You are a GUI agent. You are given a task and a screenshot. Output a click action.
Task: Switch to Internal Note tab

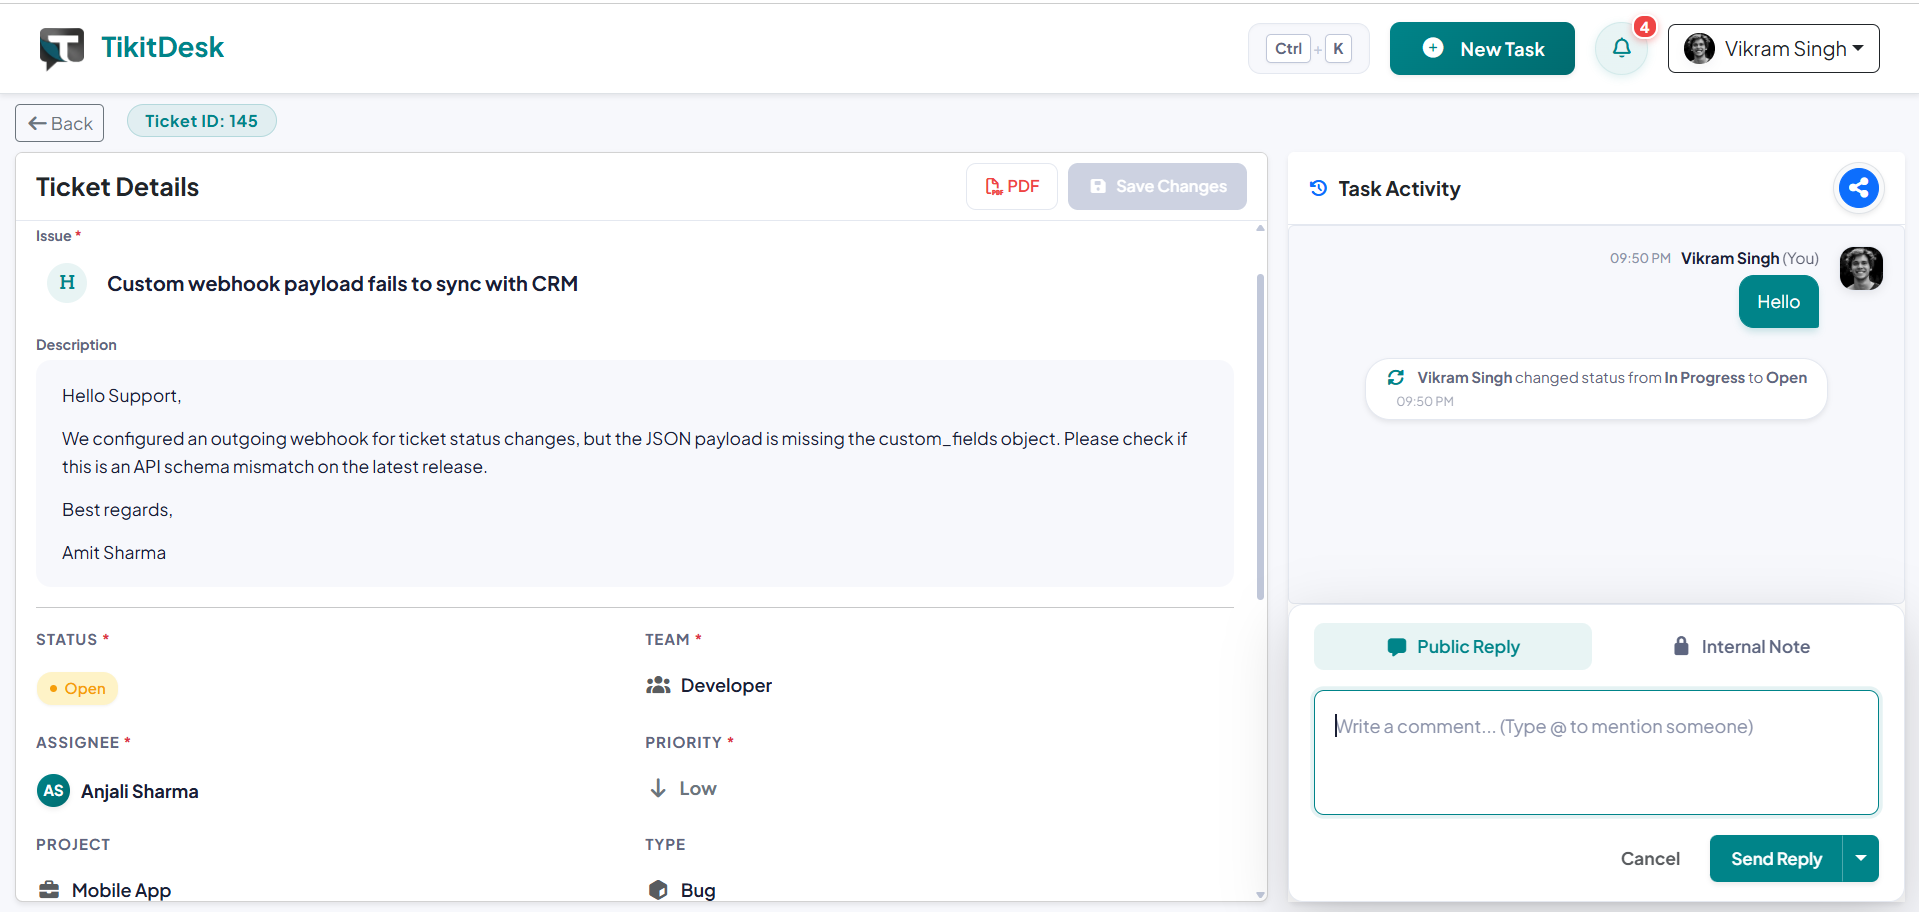click(1741, 646)
